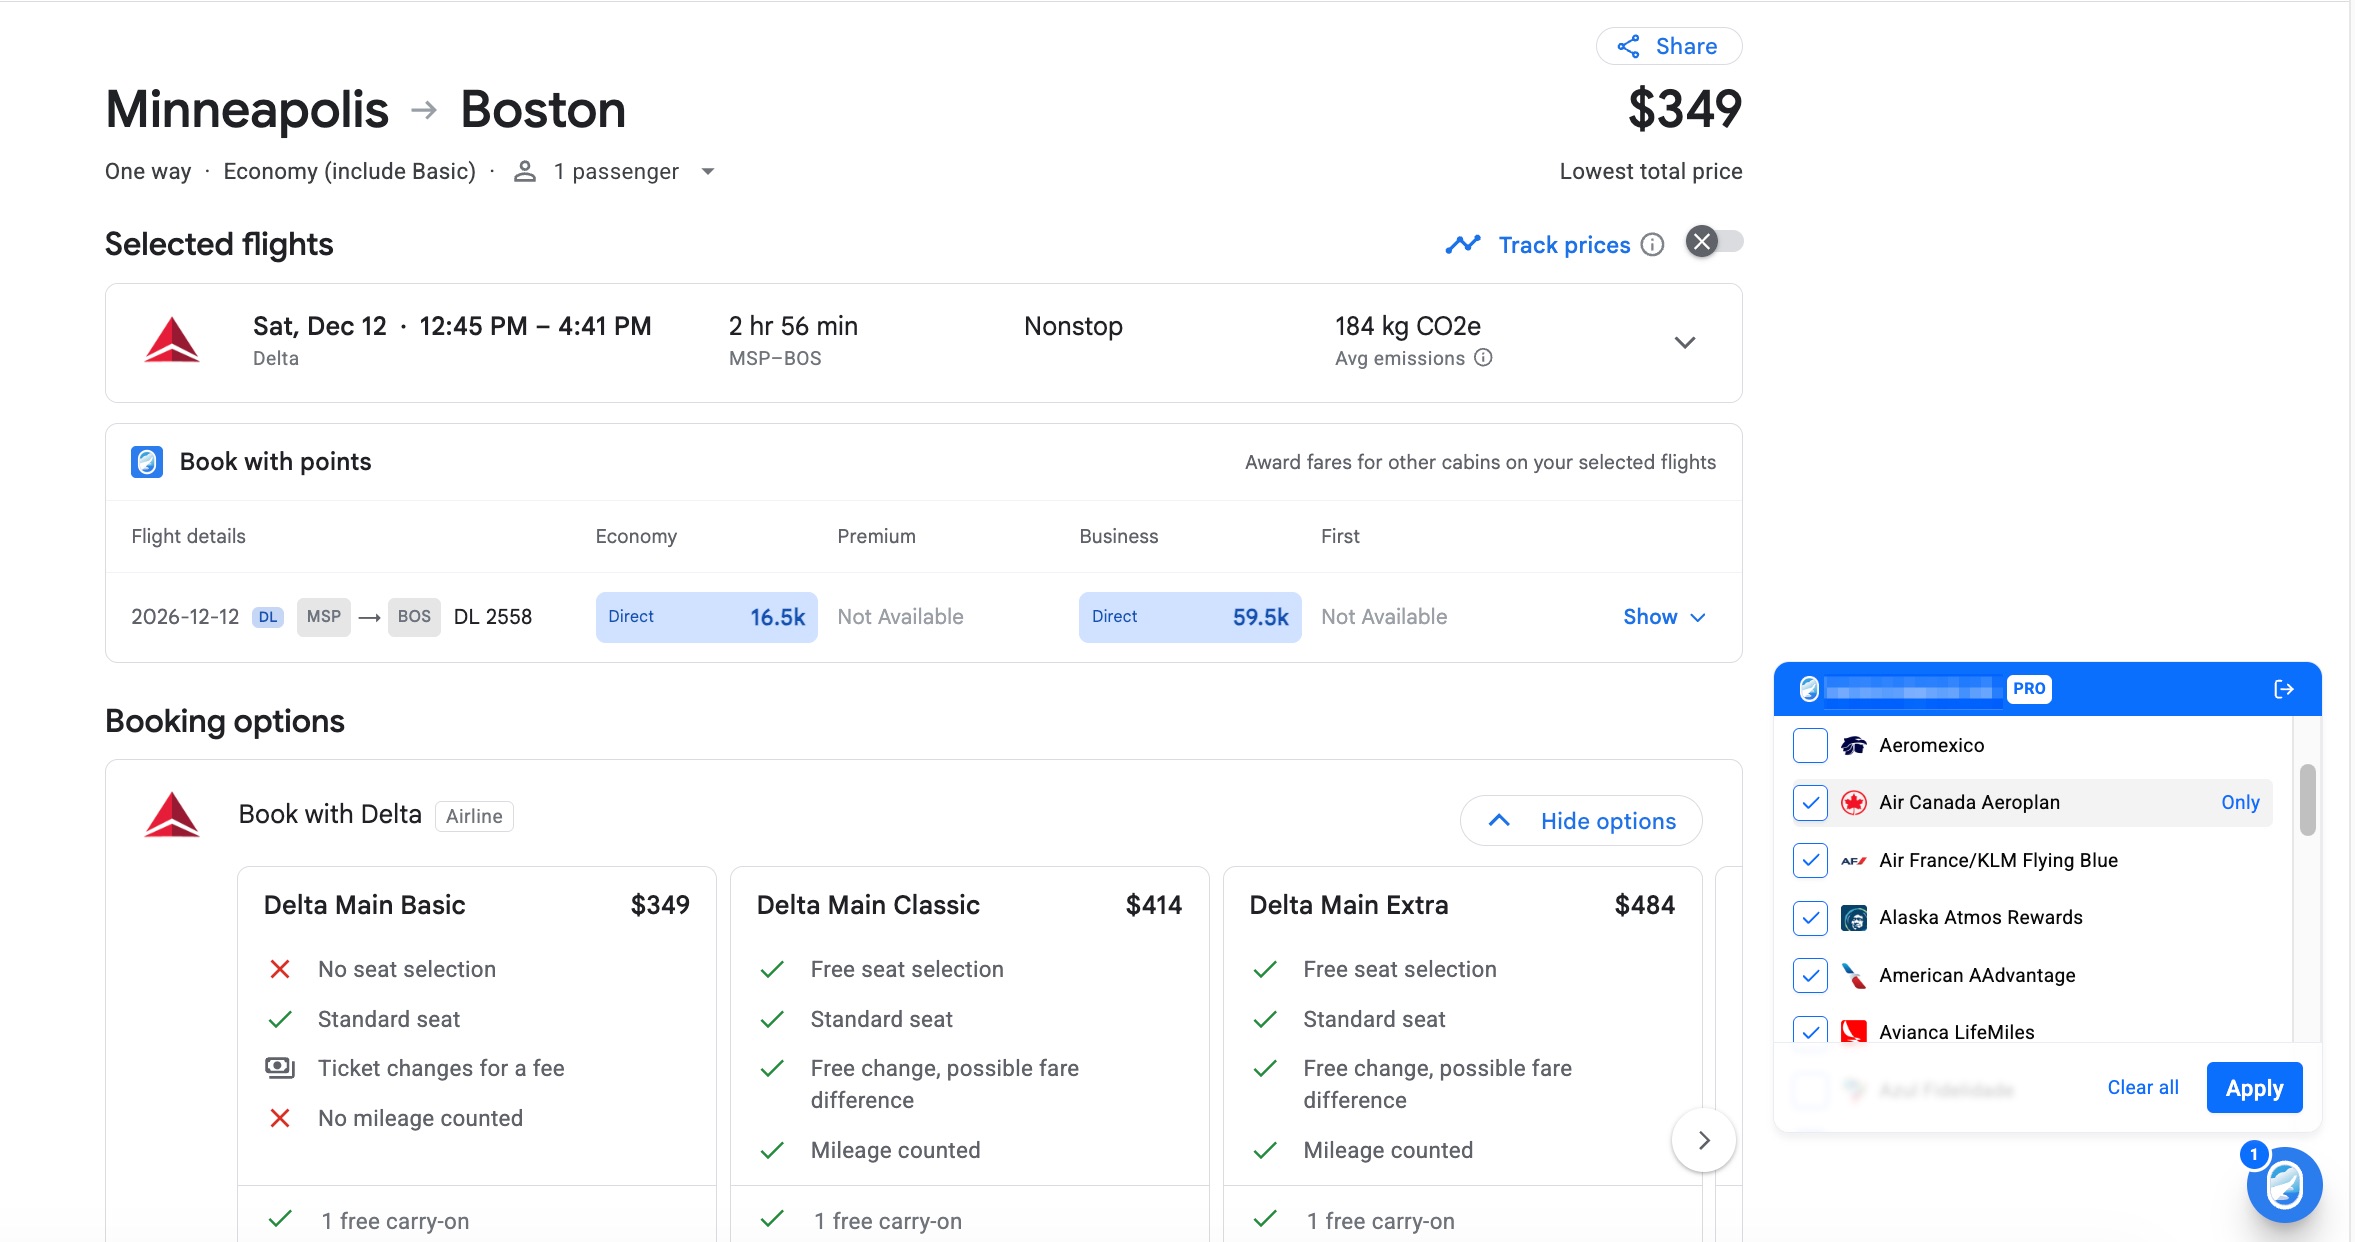Image resolution: width=2355 pixels, height=1242 pixels.
Task: Click the Book with points extension icon
Action: pyautogui.click(x=147, y=462)
